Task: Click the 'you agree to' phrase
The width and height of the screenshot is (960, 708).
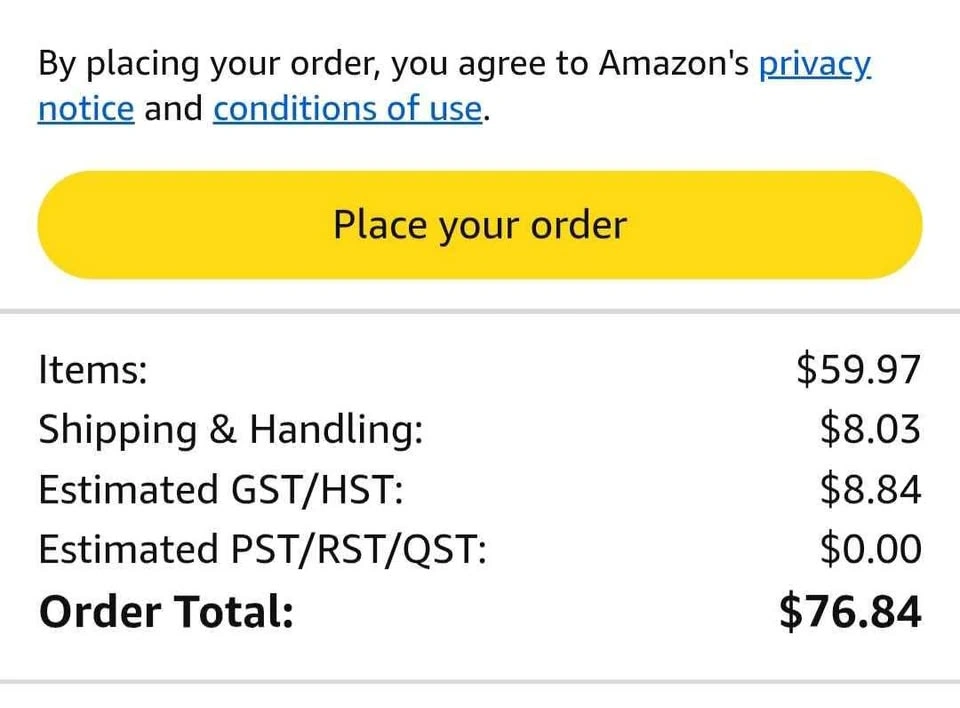Action: tap(488, 64)
